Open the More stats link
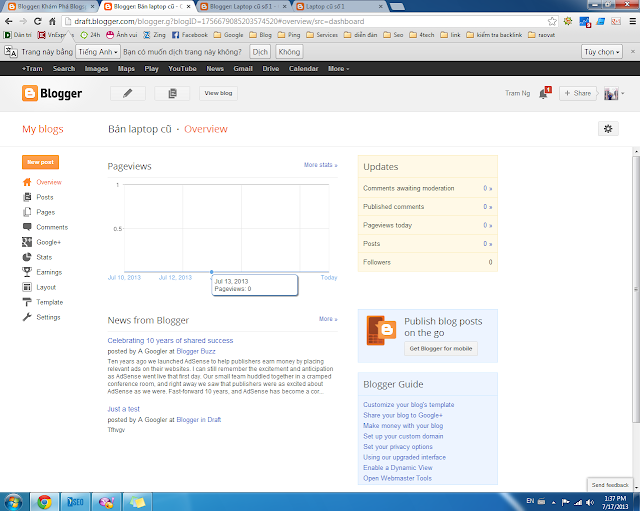Screen dimensions: 640x511 click(x=320, y=165)
